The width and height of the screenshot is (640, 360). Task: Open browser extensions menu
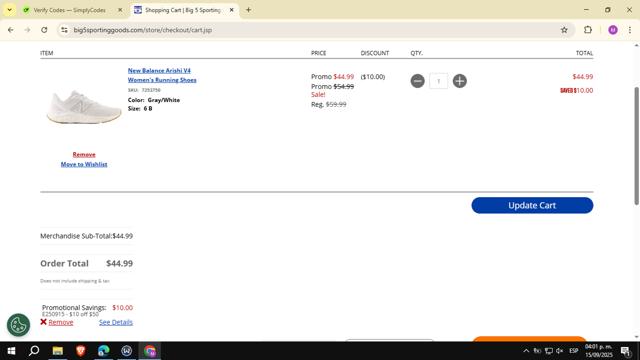click(x=588, y=30)
